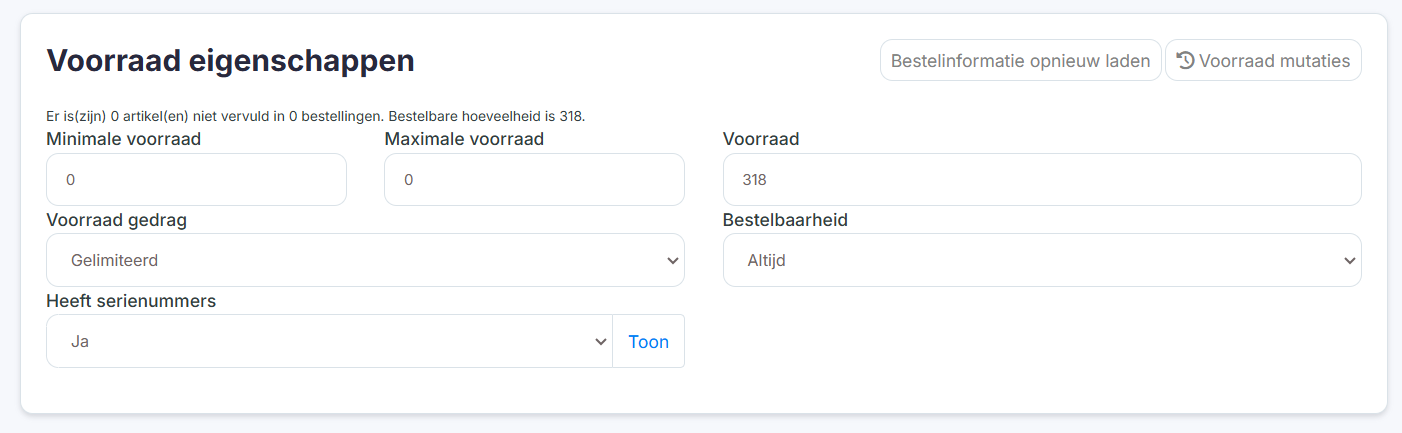Click the Minimale voorraad label

coord(123,139)
